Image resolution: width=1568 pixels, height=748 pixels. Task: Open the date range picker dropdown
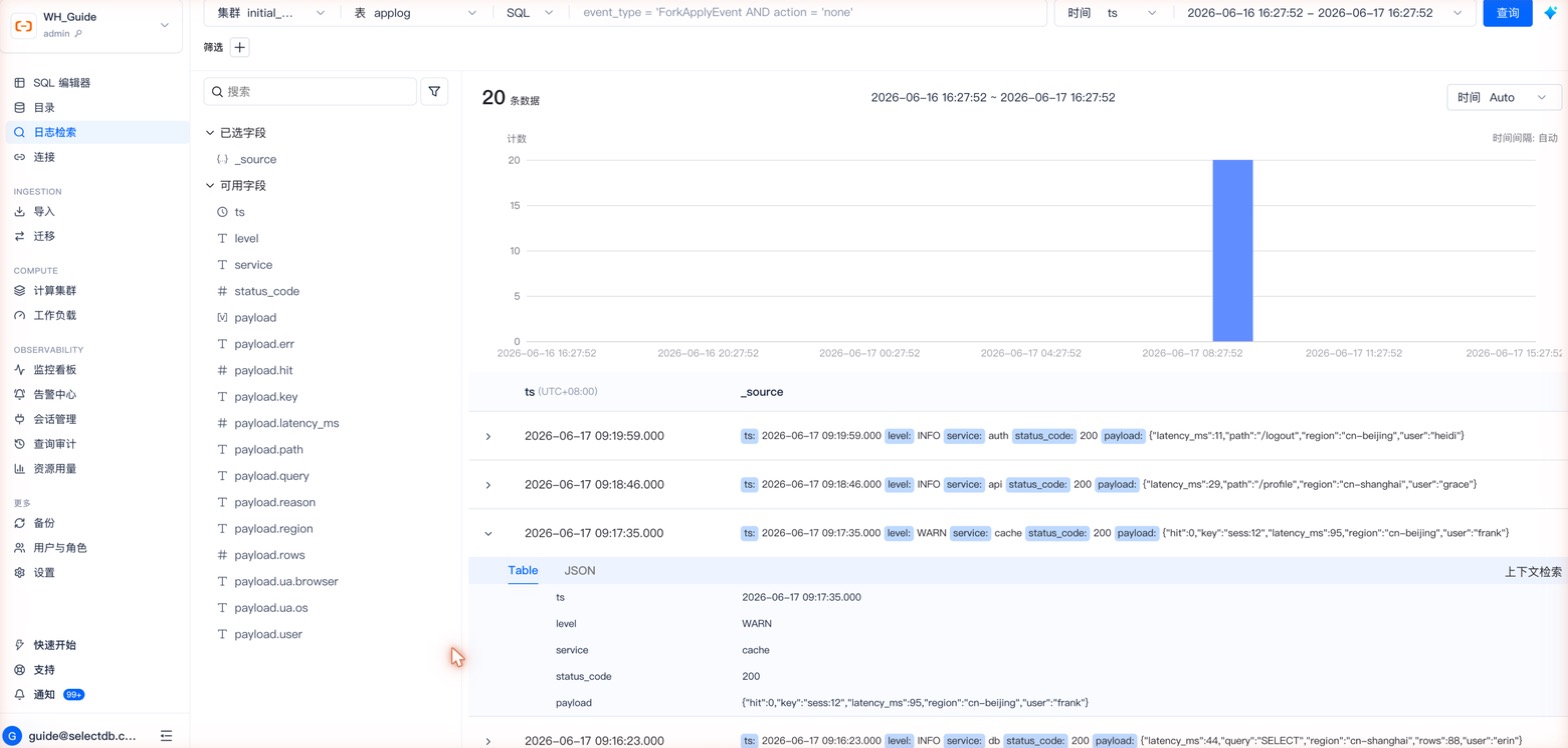1323,13
